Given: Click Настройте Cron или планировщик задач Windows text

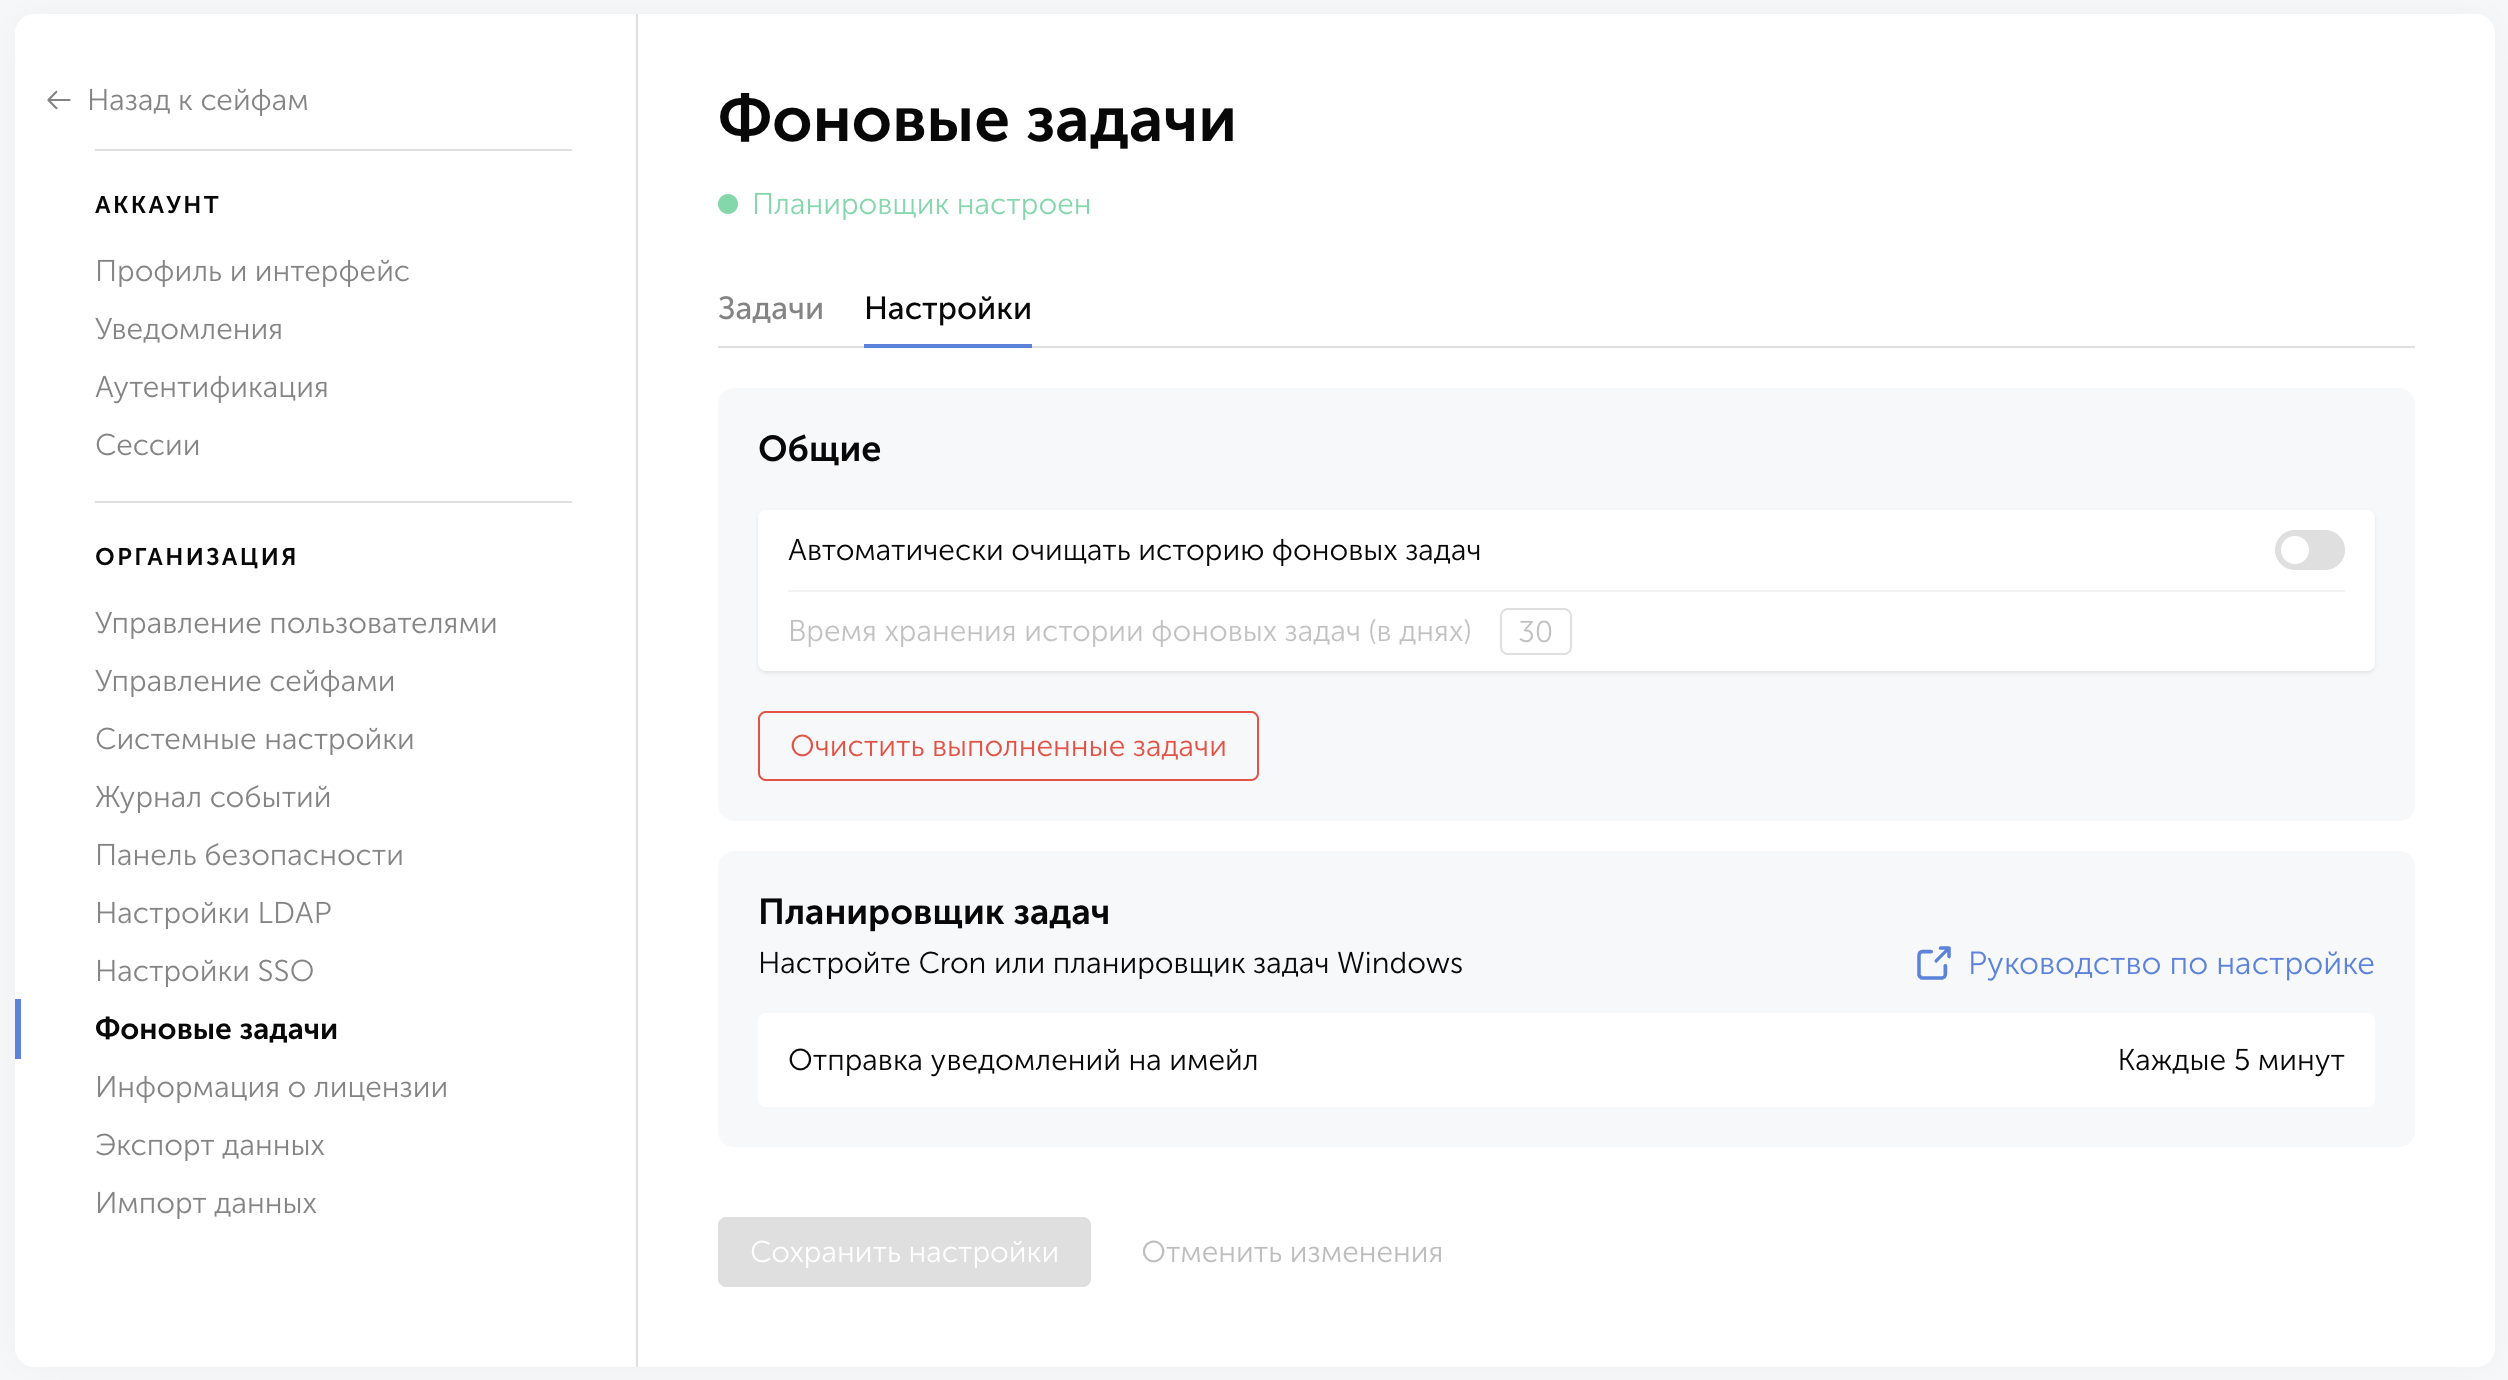Looking at the screenshot, I should (1111, 963).
